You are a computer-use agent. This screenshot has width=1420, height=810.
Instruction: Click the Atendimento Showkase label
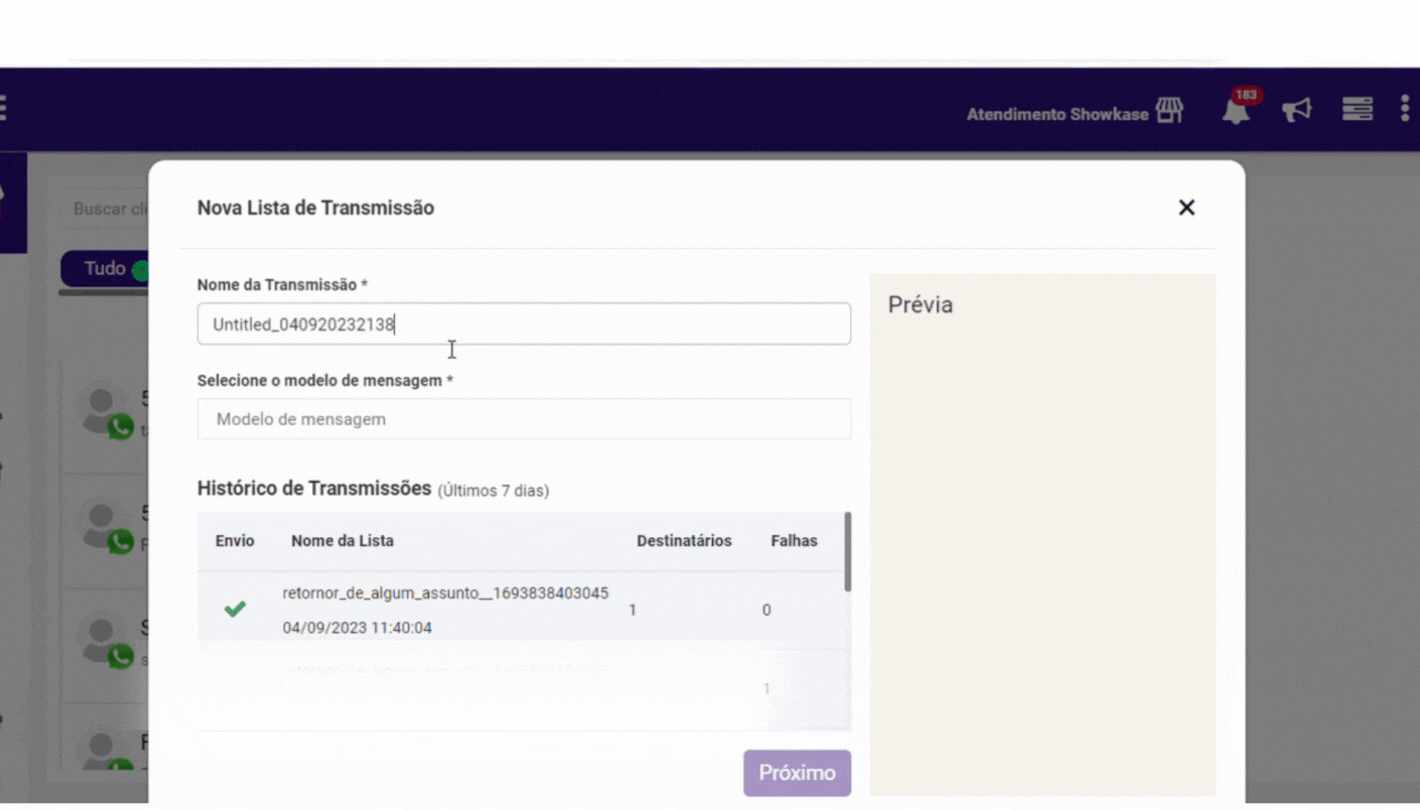(1057, 114)
